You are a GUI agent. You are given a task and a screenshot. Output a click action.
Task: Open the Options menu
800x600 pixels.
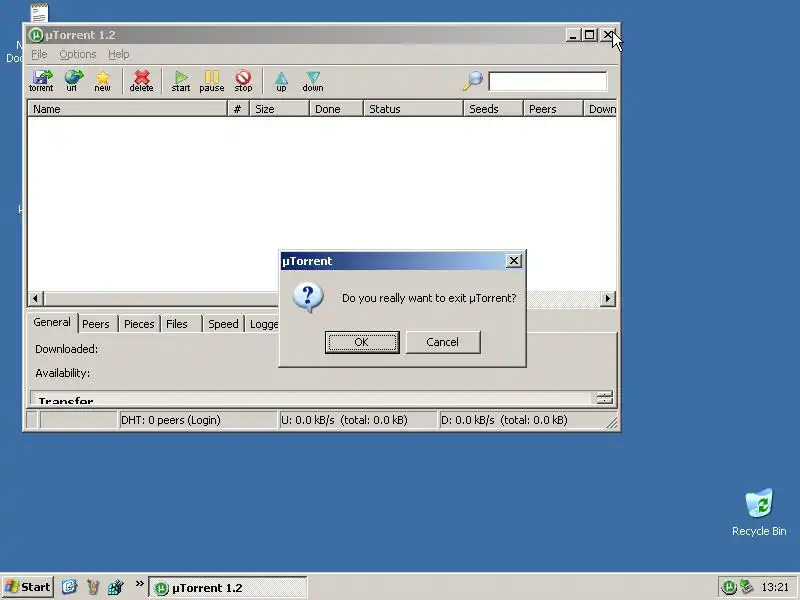(78, 54)
